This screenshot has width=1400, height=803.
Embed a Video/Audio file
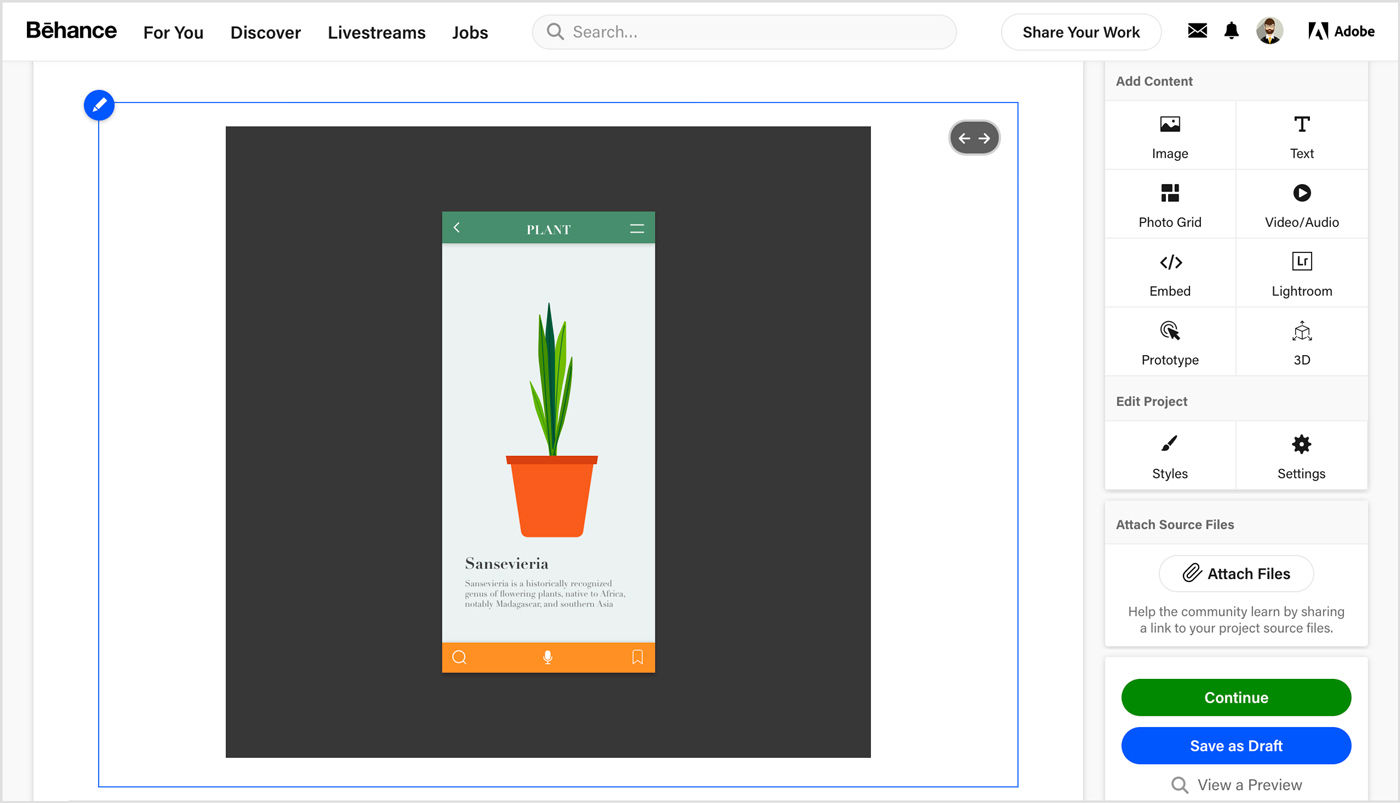(1301, 204)
